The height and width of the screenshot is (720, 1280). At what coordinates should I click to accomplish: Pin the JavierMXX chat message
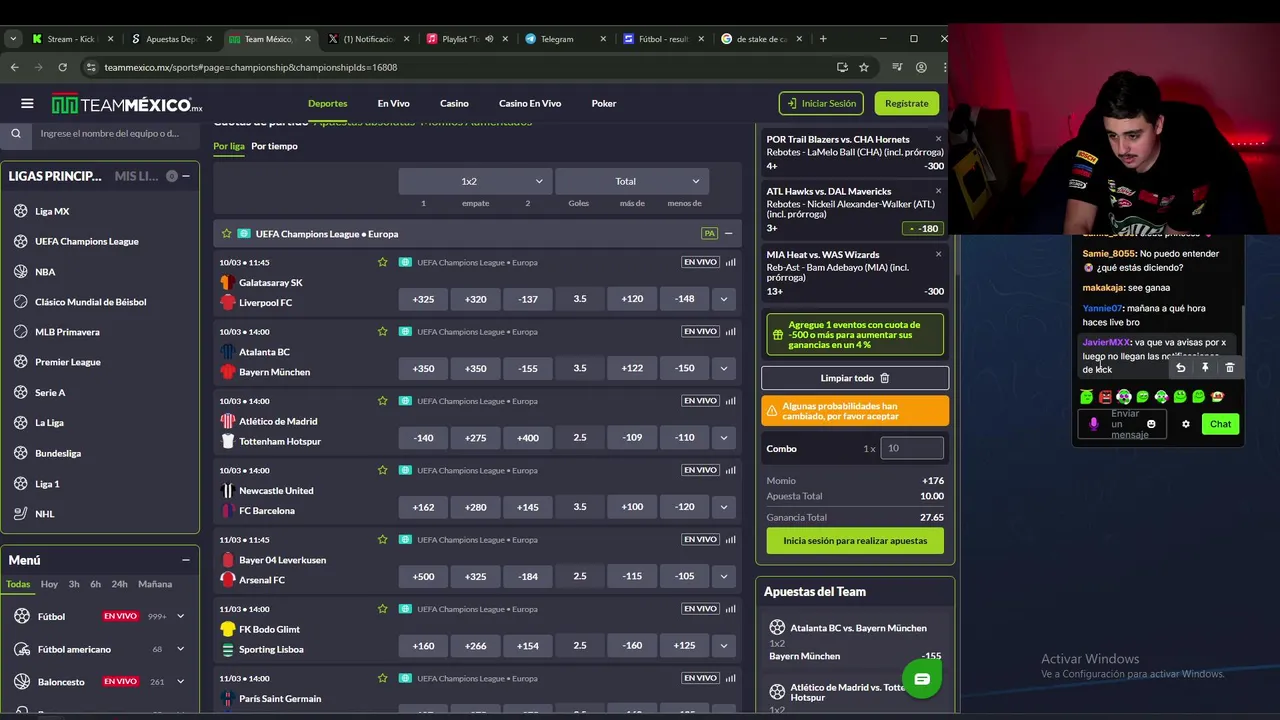(1205, 368)
